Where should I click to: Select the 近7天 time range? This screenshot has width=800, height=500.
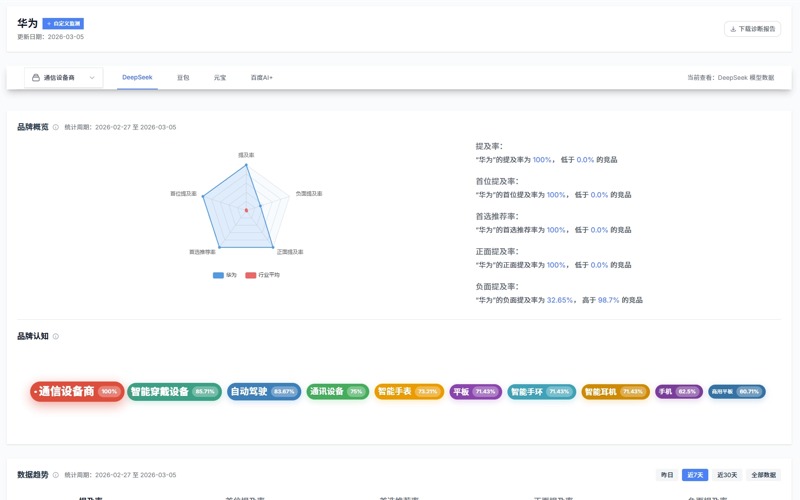point(695,475)
